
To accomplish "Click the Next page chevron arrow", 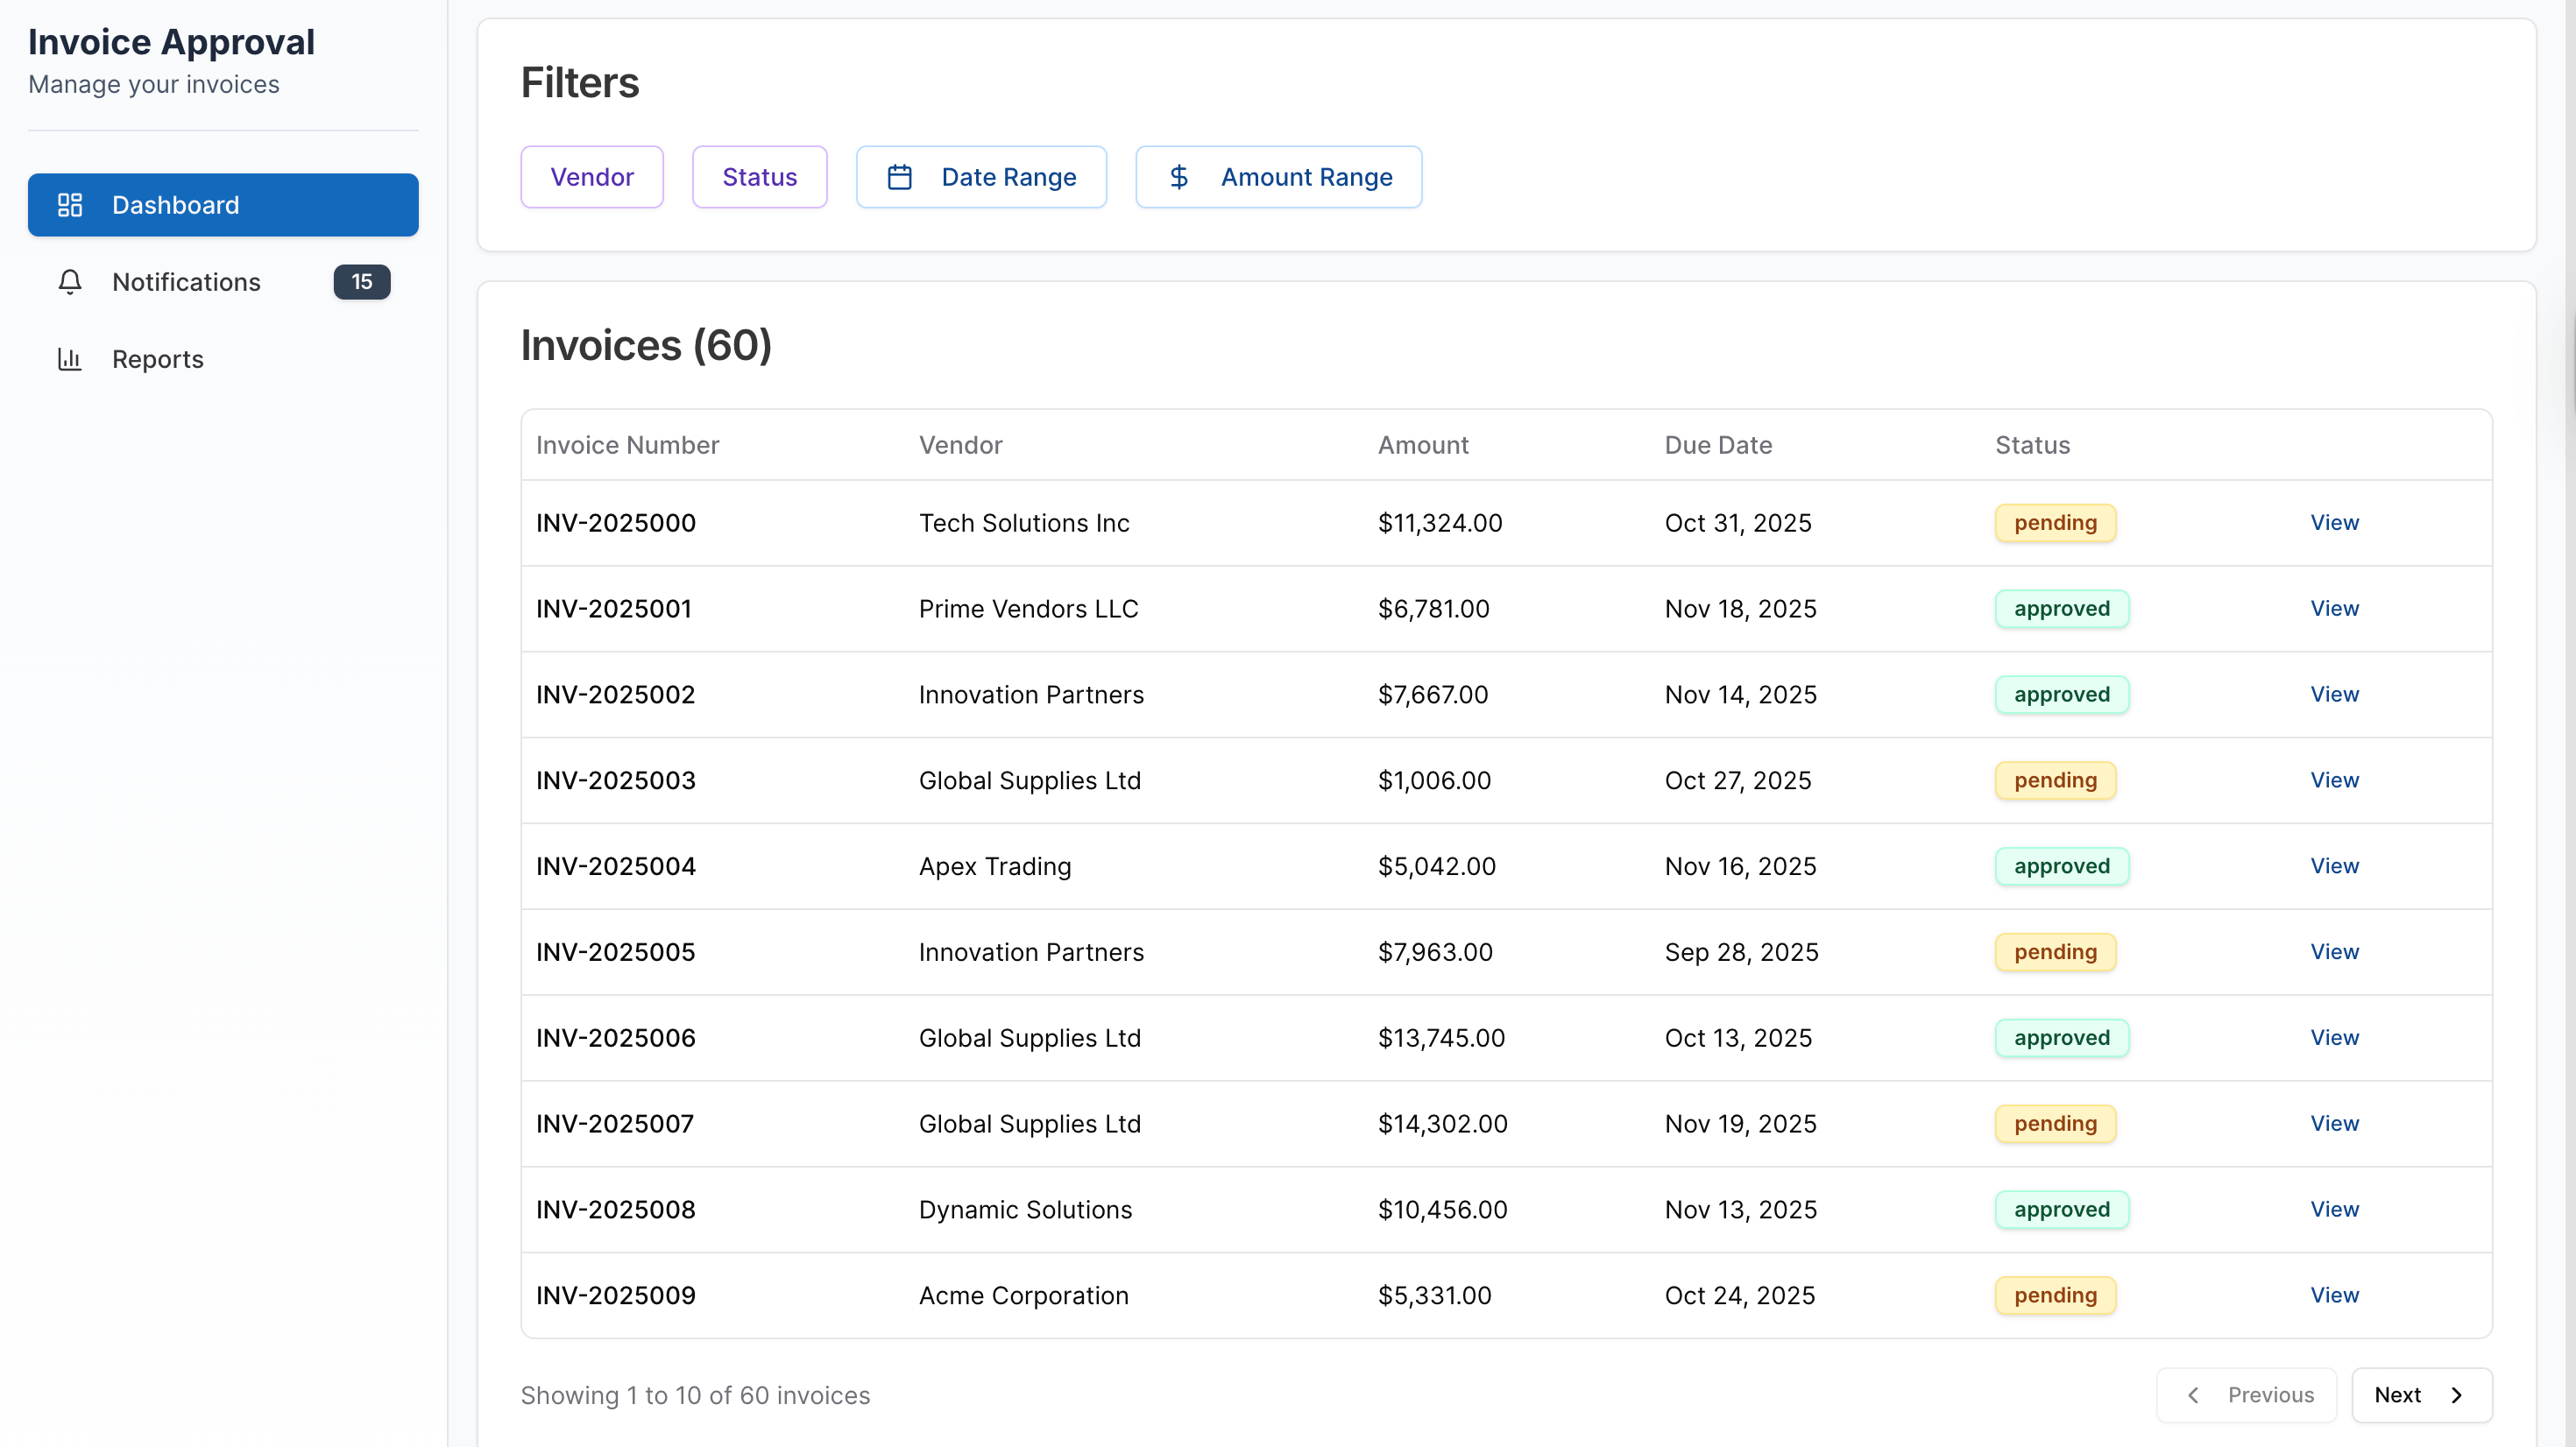I will [2456, 1395].
